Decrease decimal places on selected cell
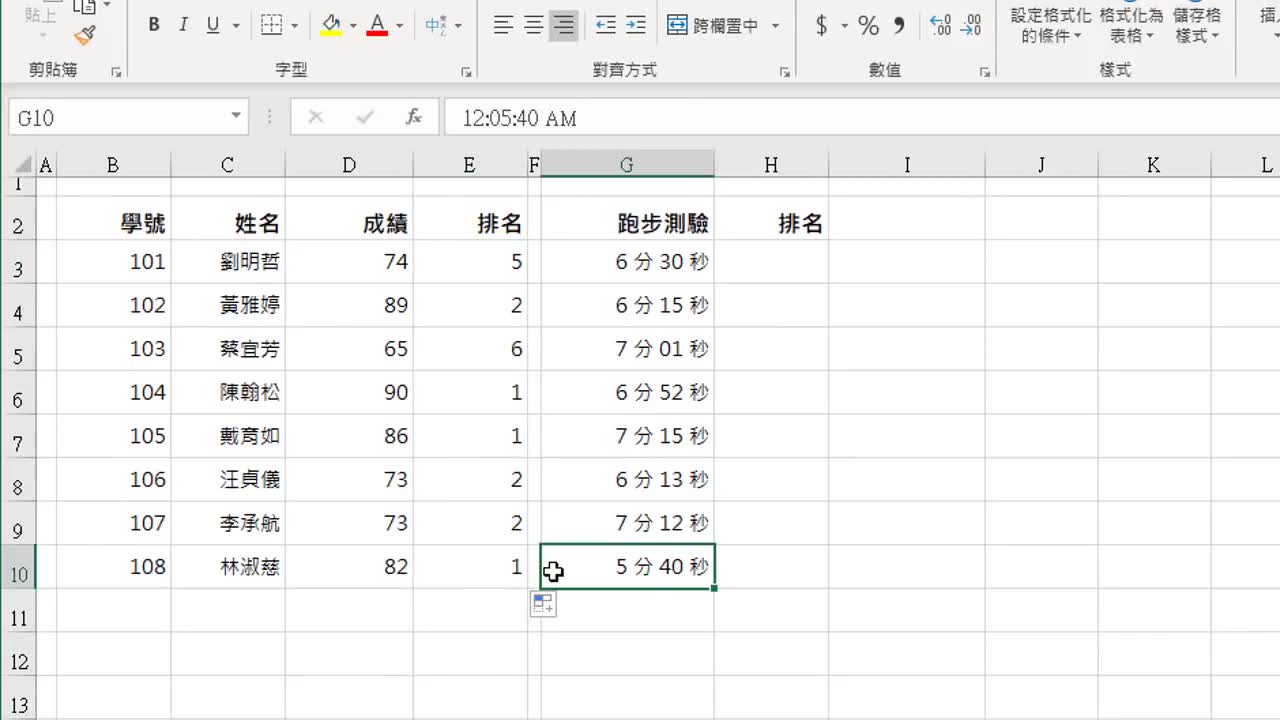The image size is (1280, 720). (971, 27)
